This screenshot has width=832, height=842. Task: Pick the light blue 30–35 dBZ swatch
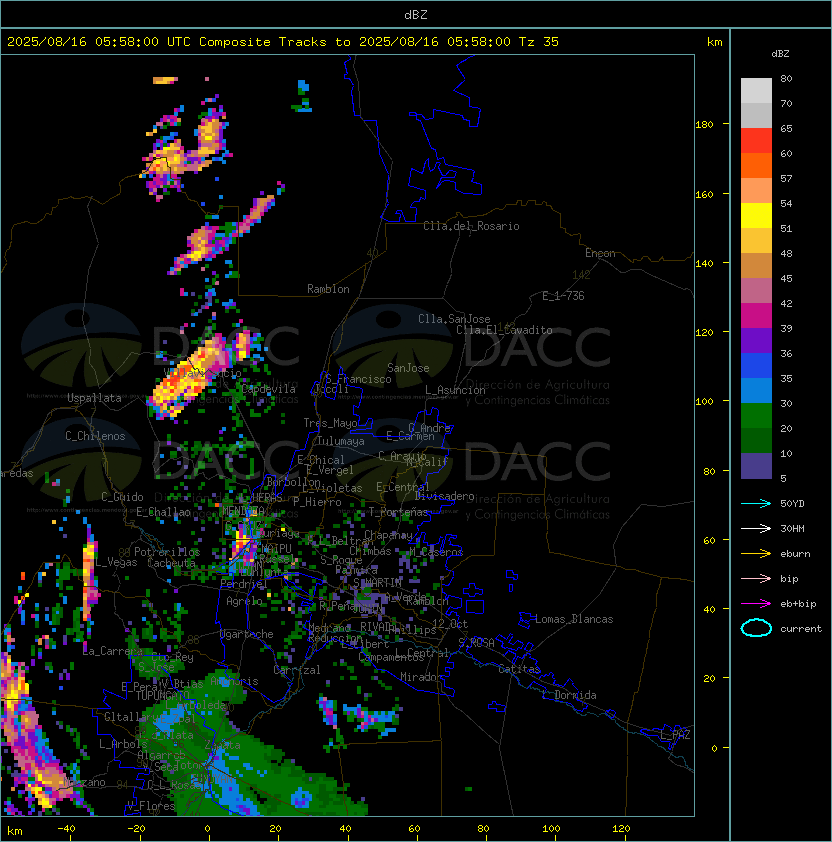coord(756,390)
